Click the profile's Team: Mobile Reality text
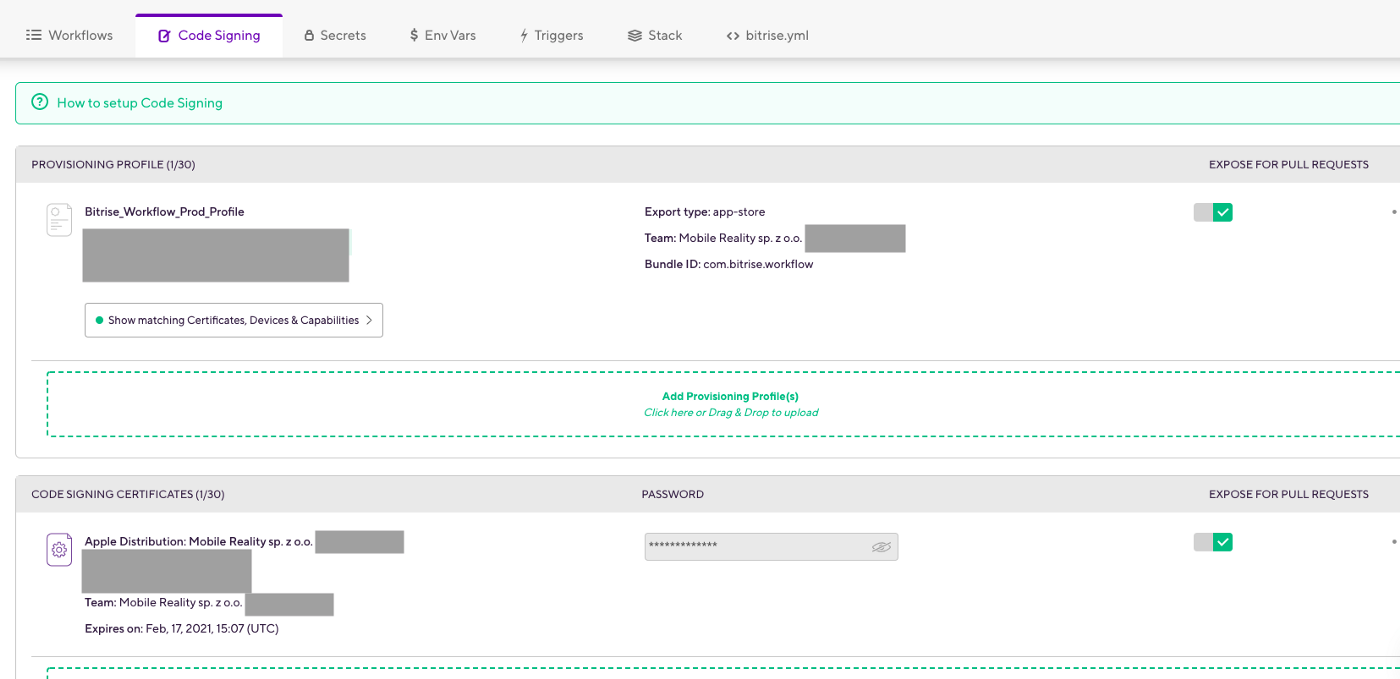Screen dimensions: 1400x679 click(724, 238)
